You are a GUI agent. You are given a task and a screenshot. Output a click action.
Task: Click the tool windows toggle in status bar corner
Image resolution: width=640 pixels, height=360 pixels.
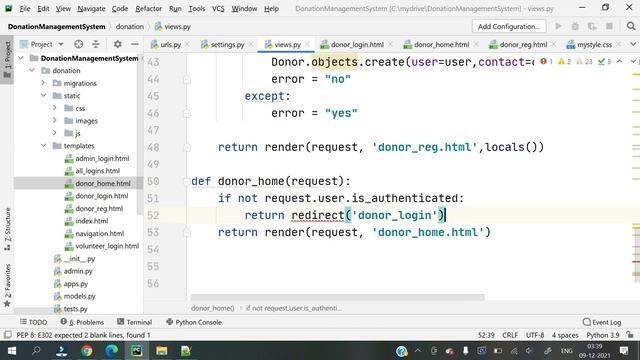point(7,335)
